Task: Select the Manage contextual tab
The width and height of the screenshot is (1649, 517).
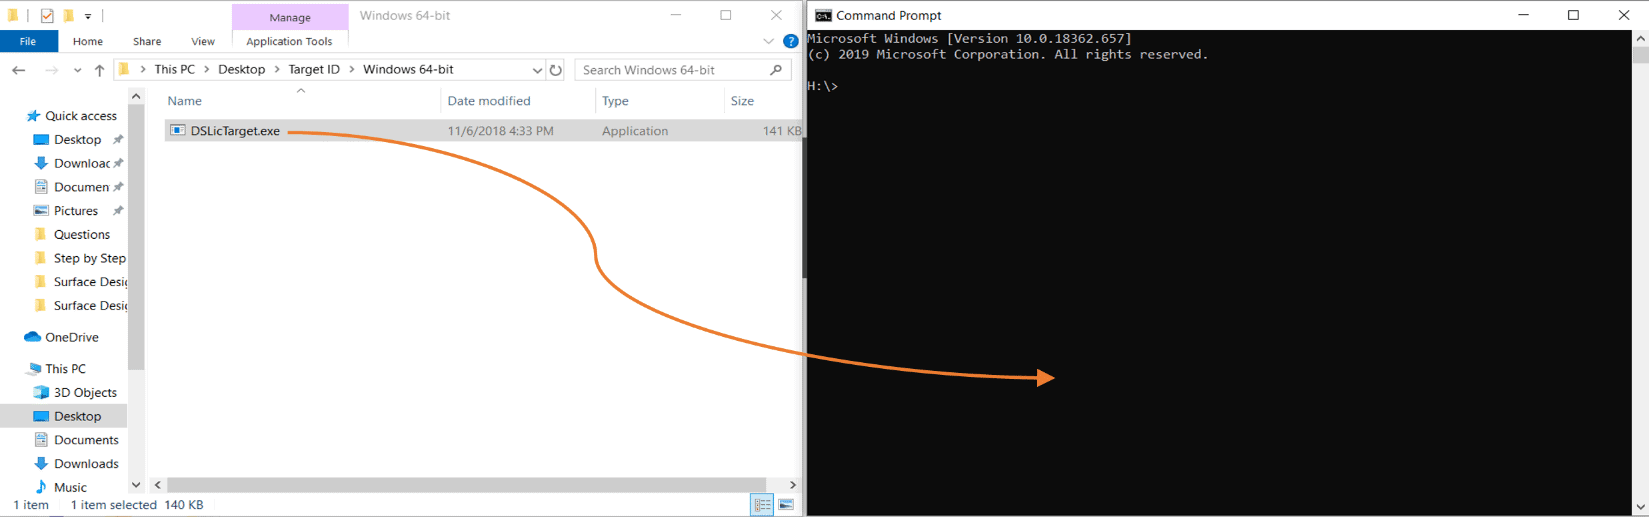Action: click(290, 17)
